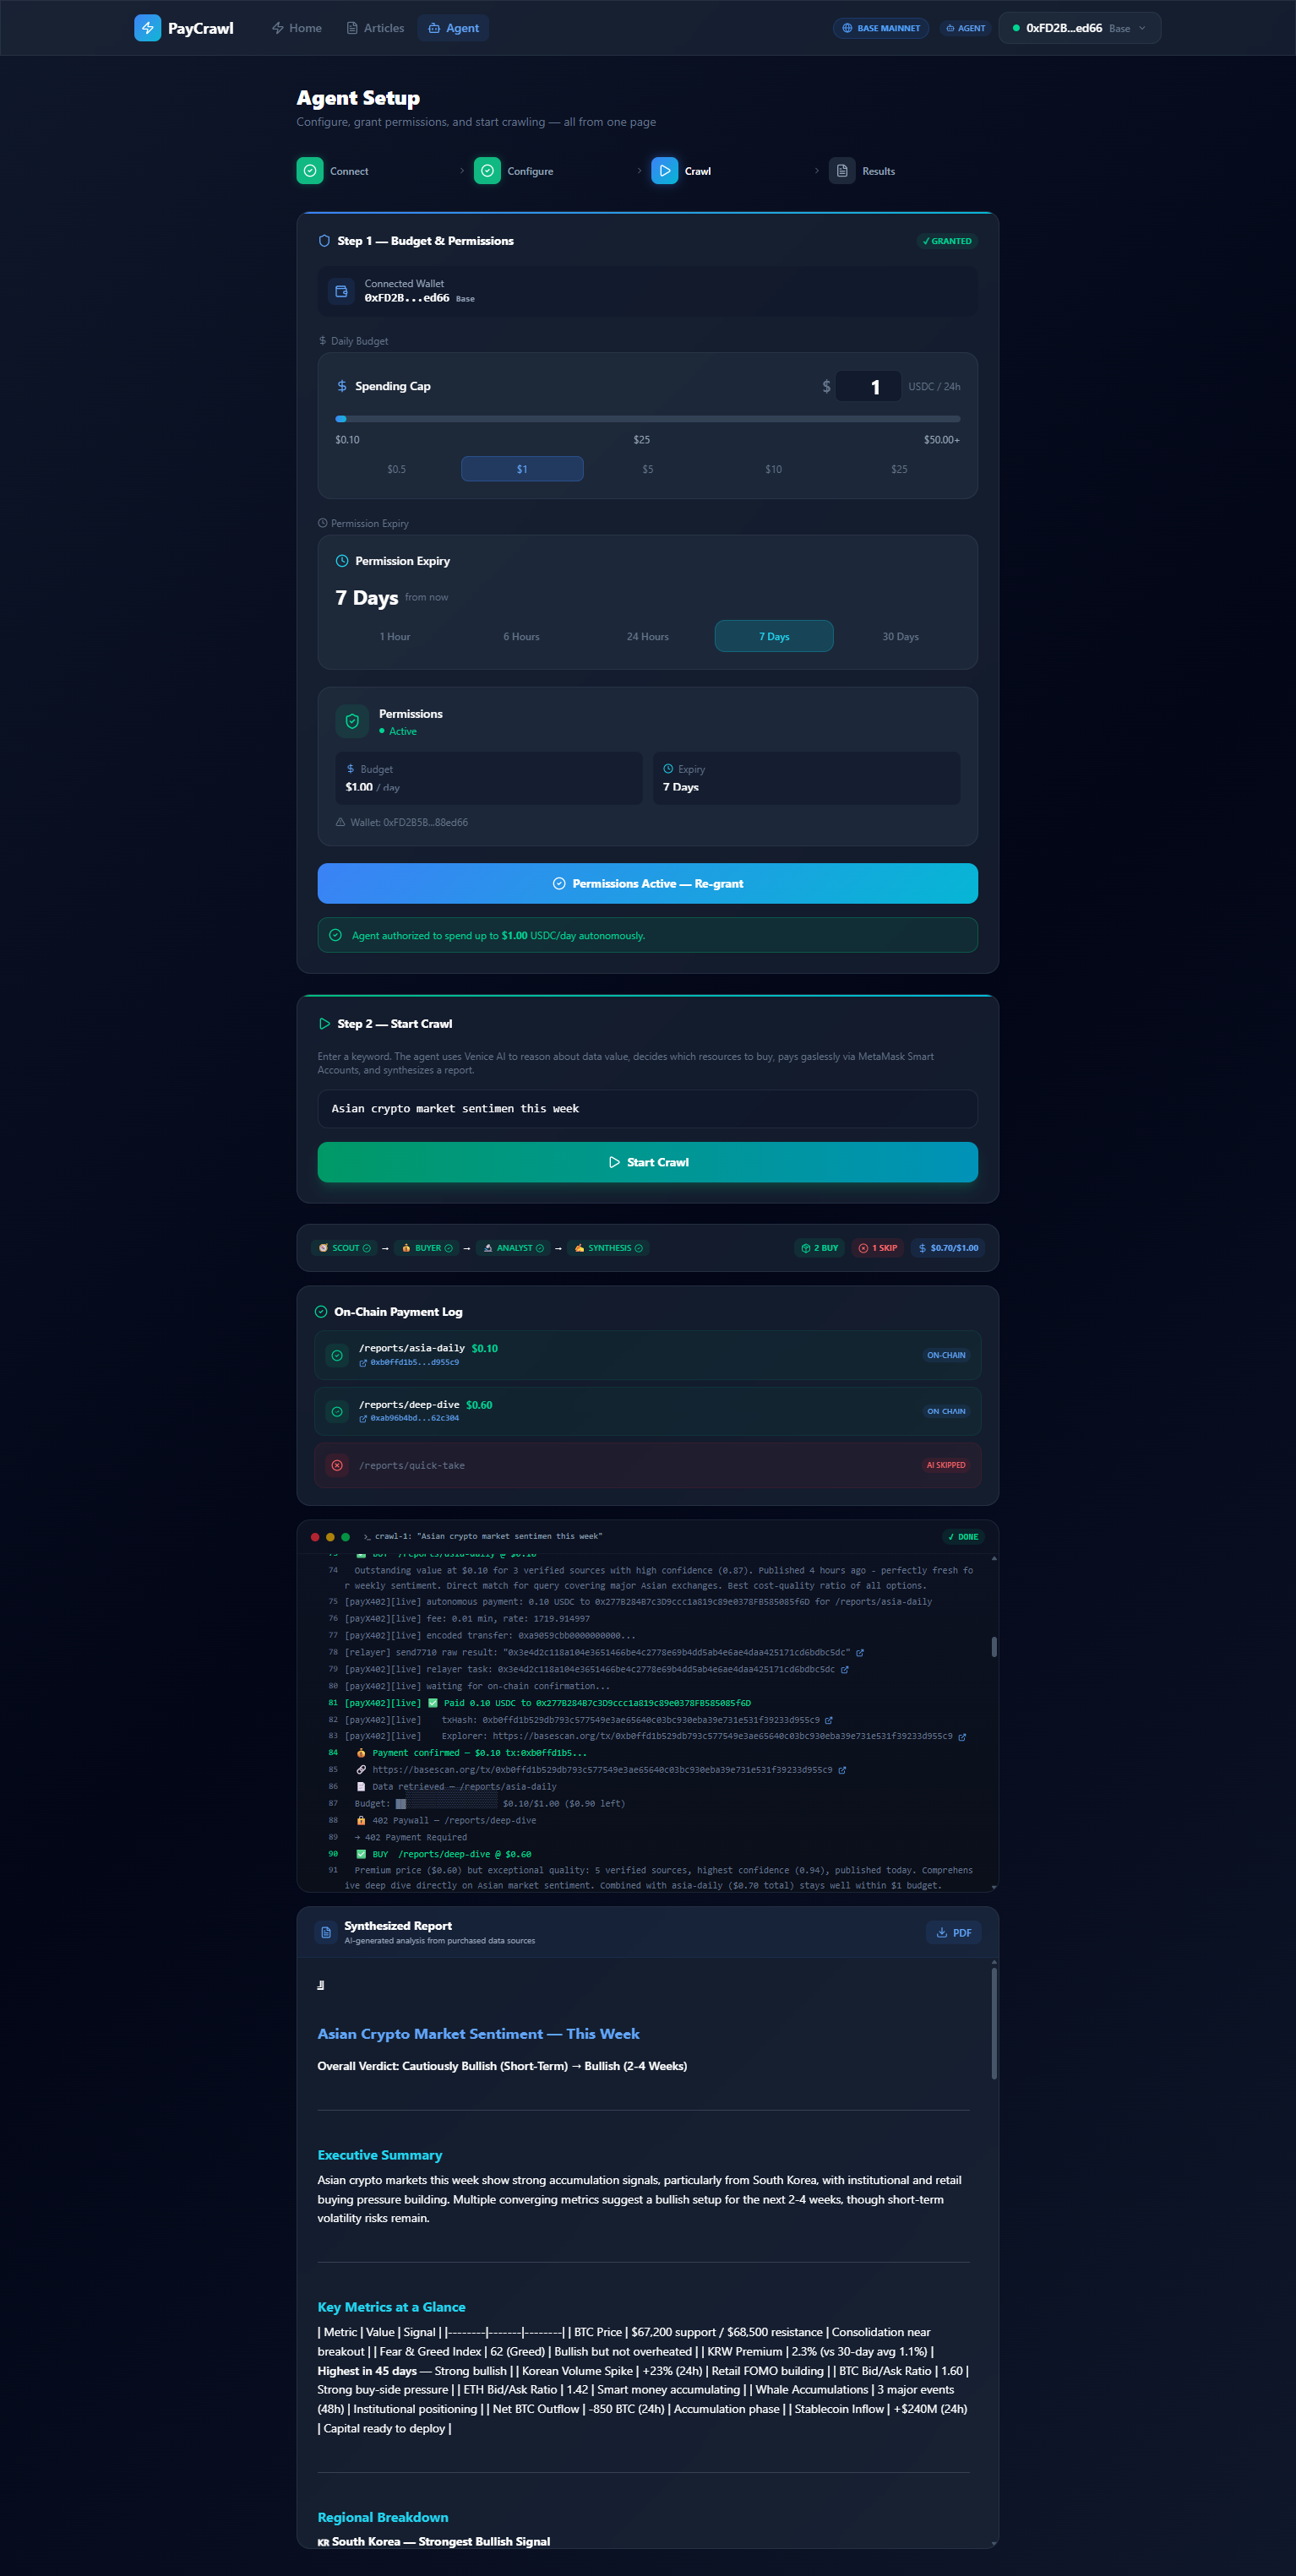The image size is (1296, 2576).
Task: Switch to the Agent nav item
Action: point(453,28)
